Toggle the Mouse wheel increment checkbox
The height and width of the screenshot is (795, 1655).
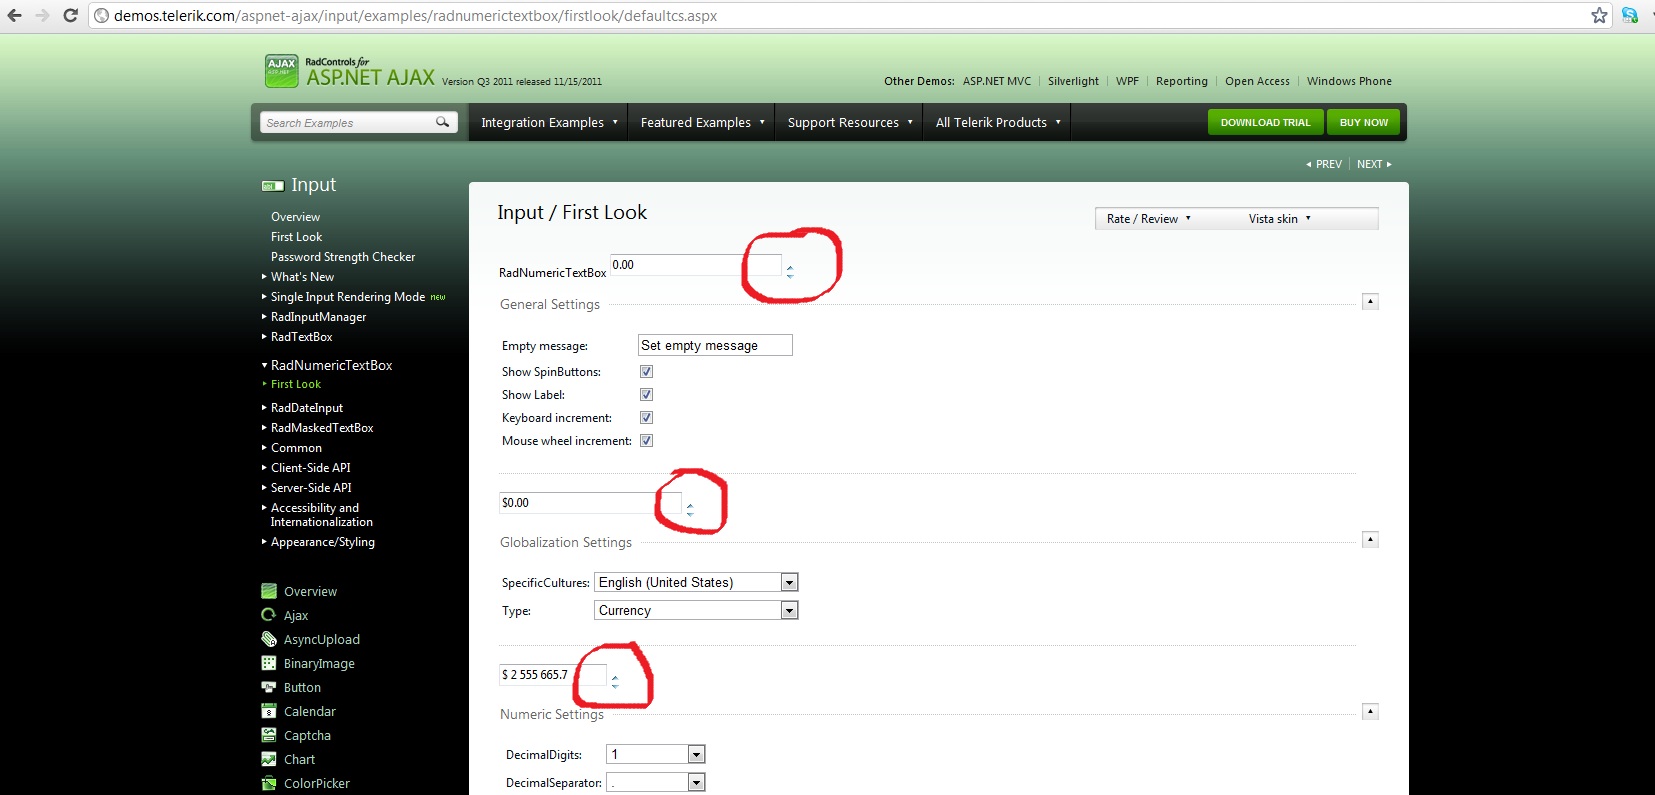(646, 441)
